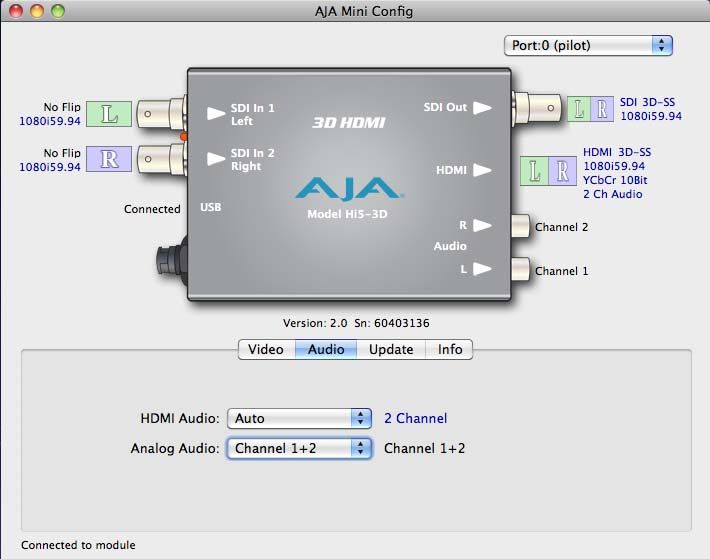Click the L R icon beside SDI 3D-SS
710x559 pixels.
tap(590, 109)
